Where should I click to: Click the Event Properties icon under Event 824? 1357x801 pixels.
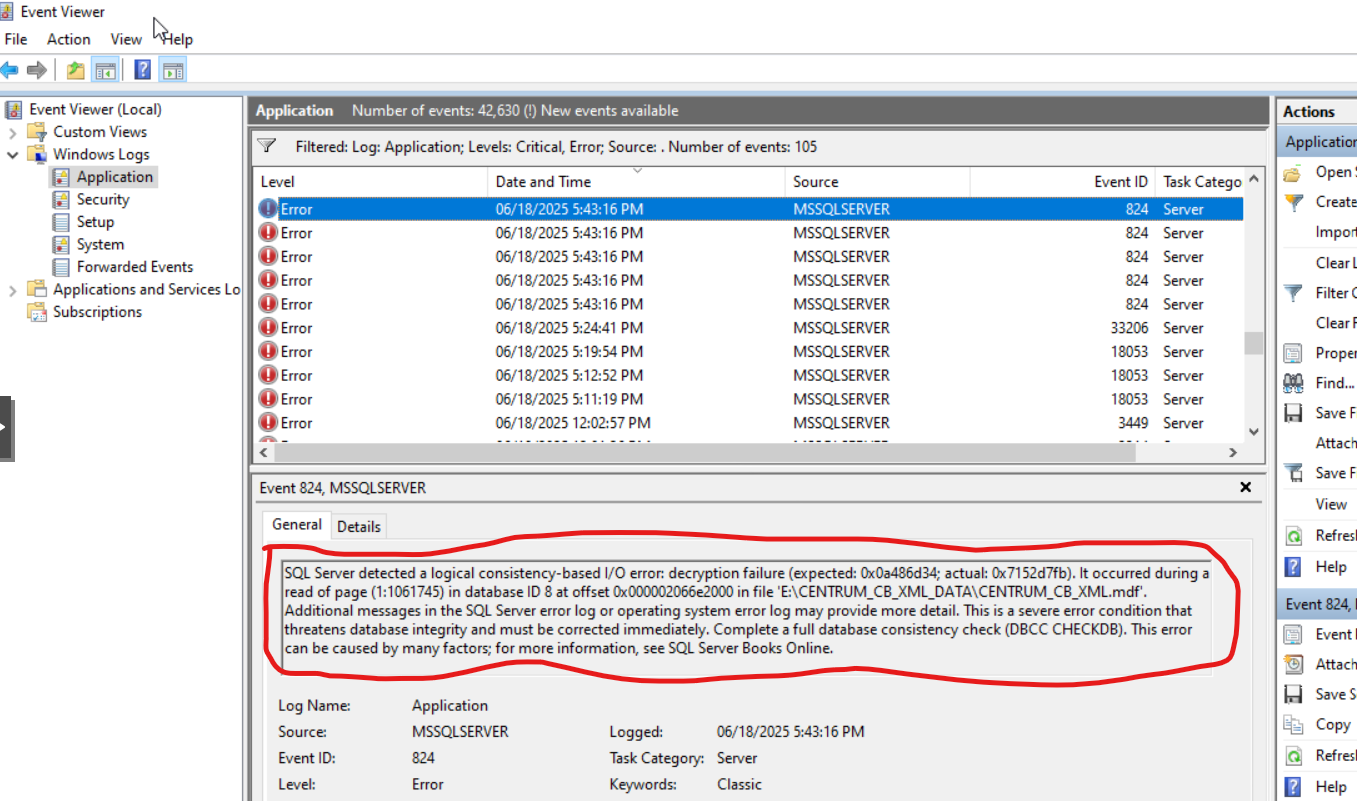click(x=1293, y=634)
